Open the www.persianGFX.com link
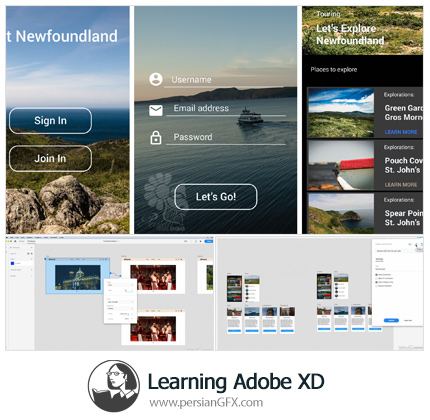This screenshot has width=430, height=420. coord(206,402)
